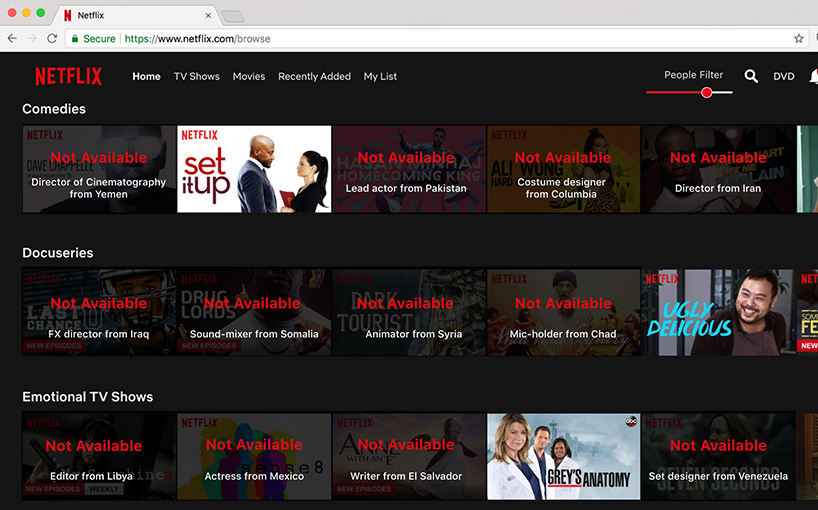Open the Movies menu item
This screenshot has height=510, width=818.
click(249, 77)
